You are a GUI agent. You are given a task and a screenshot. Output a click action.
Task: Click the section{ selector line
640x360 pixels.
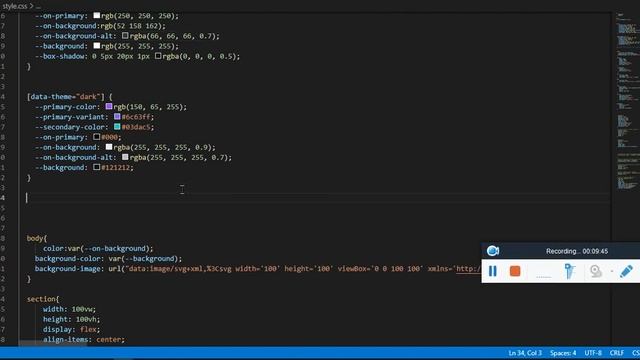pos(43,299)
